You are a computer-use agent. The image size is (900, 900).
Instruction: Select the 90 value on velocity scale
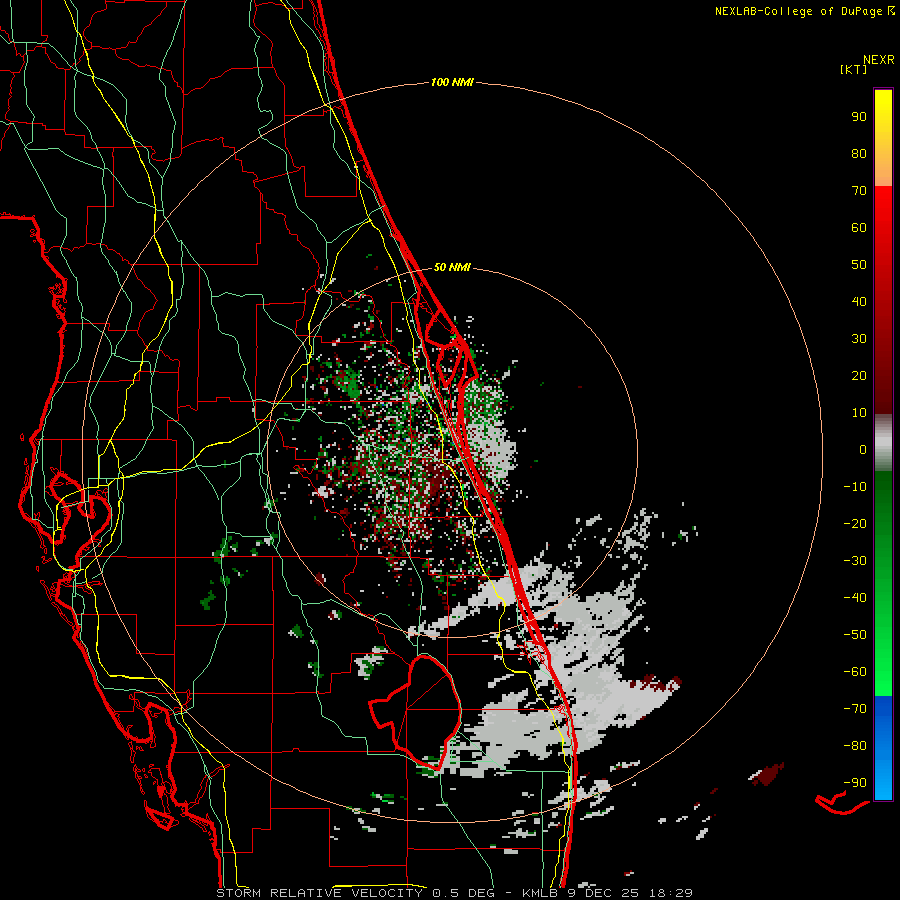859,117
